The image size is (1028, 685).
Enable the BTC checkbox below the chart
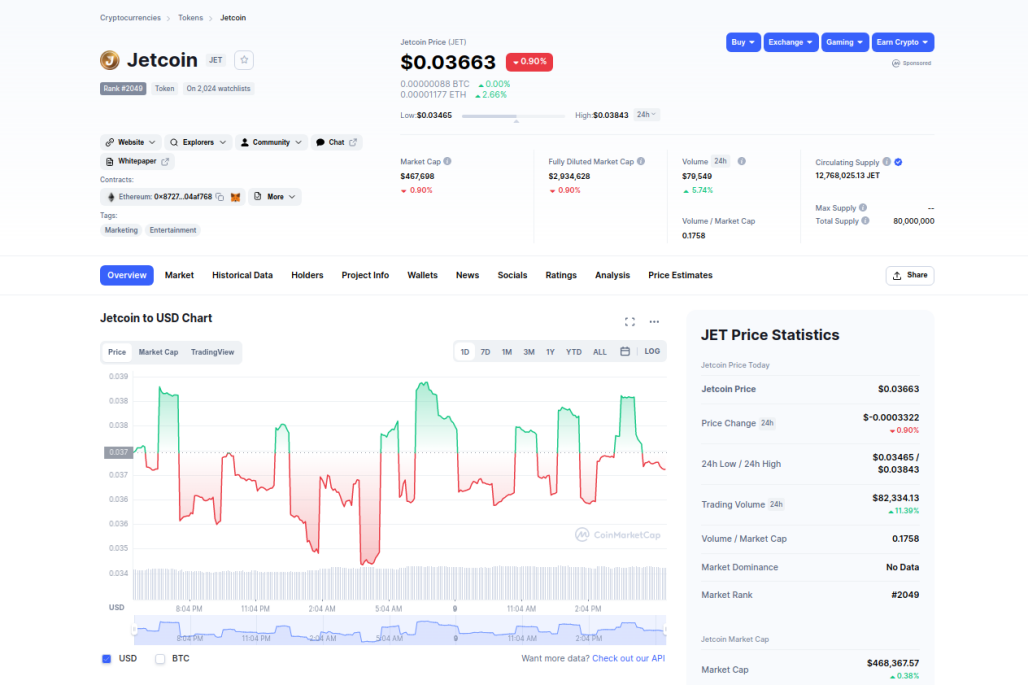159,658
